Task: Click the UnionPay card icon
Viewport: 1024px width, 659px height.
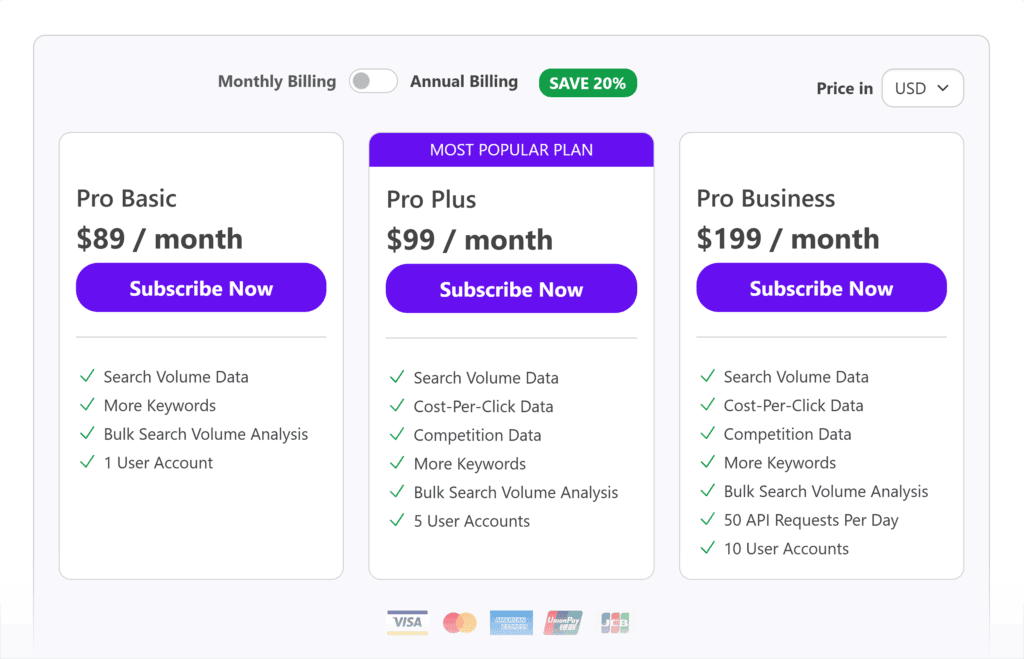Action: point(563,623)
